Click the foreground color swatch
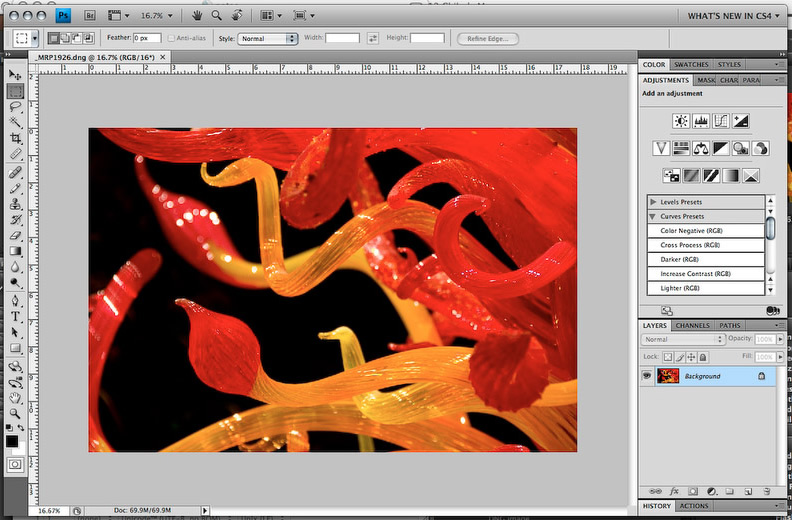The height and width of the screenshot is (520, 792). coord(12,441)
